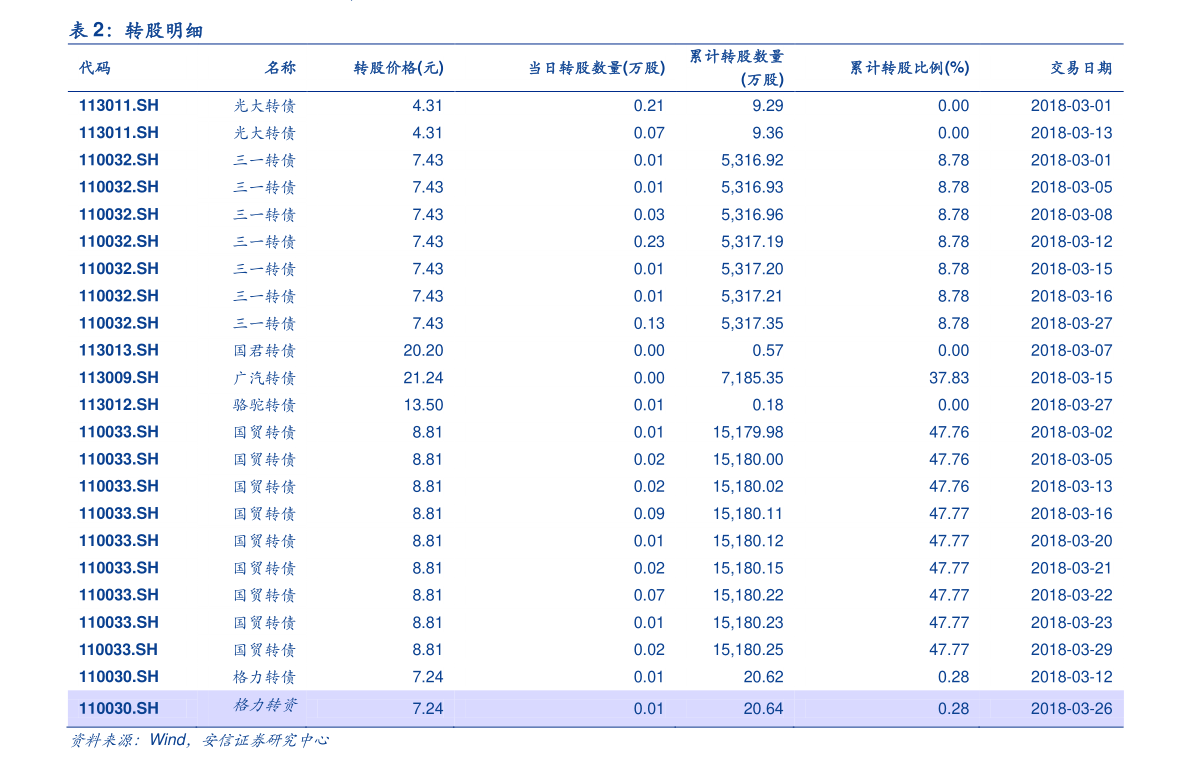Image resolution: width=1191 pixels, height=768 pixels.
Task: Click cumulative value 5,317.35
Action: tap(752, 324)
